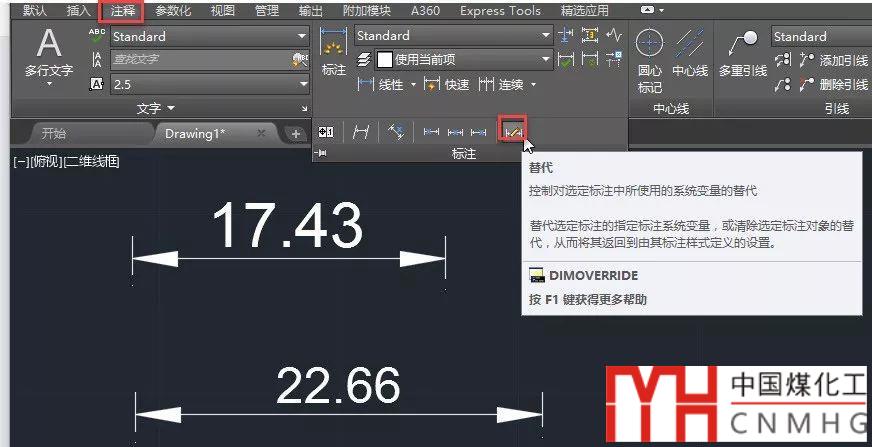Open the A360 ribbon tab
The height and width of the screenshot is (447, 872).
[425, 11]
